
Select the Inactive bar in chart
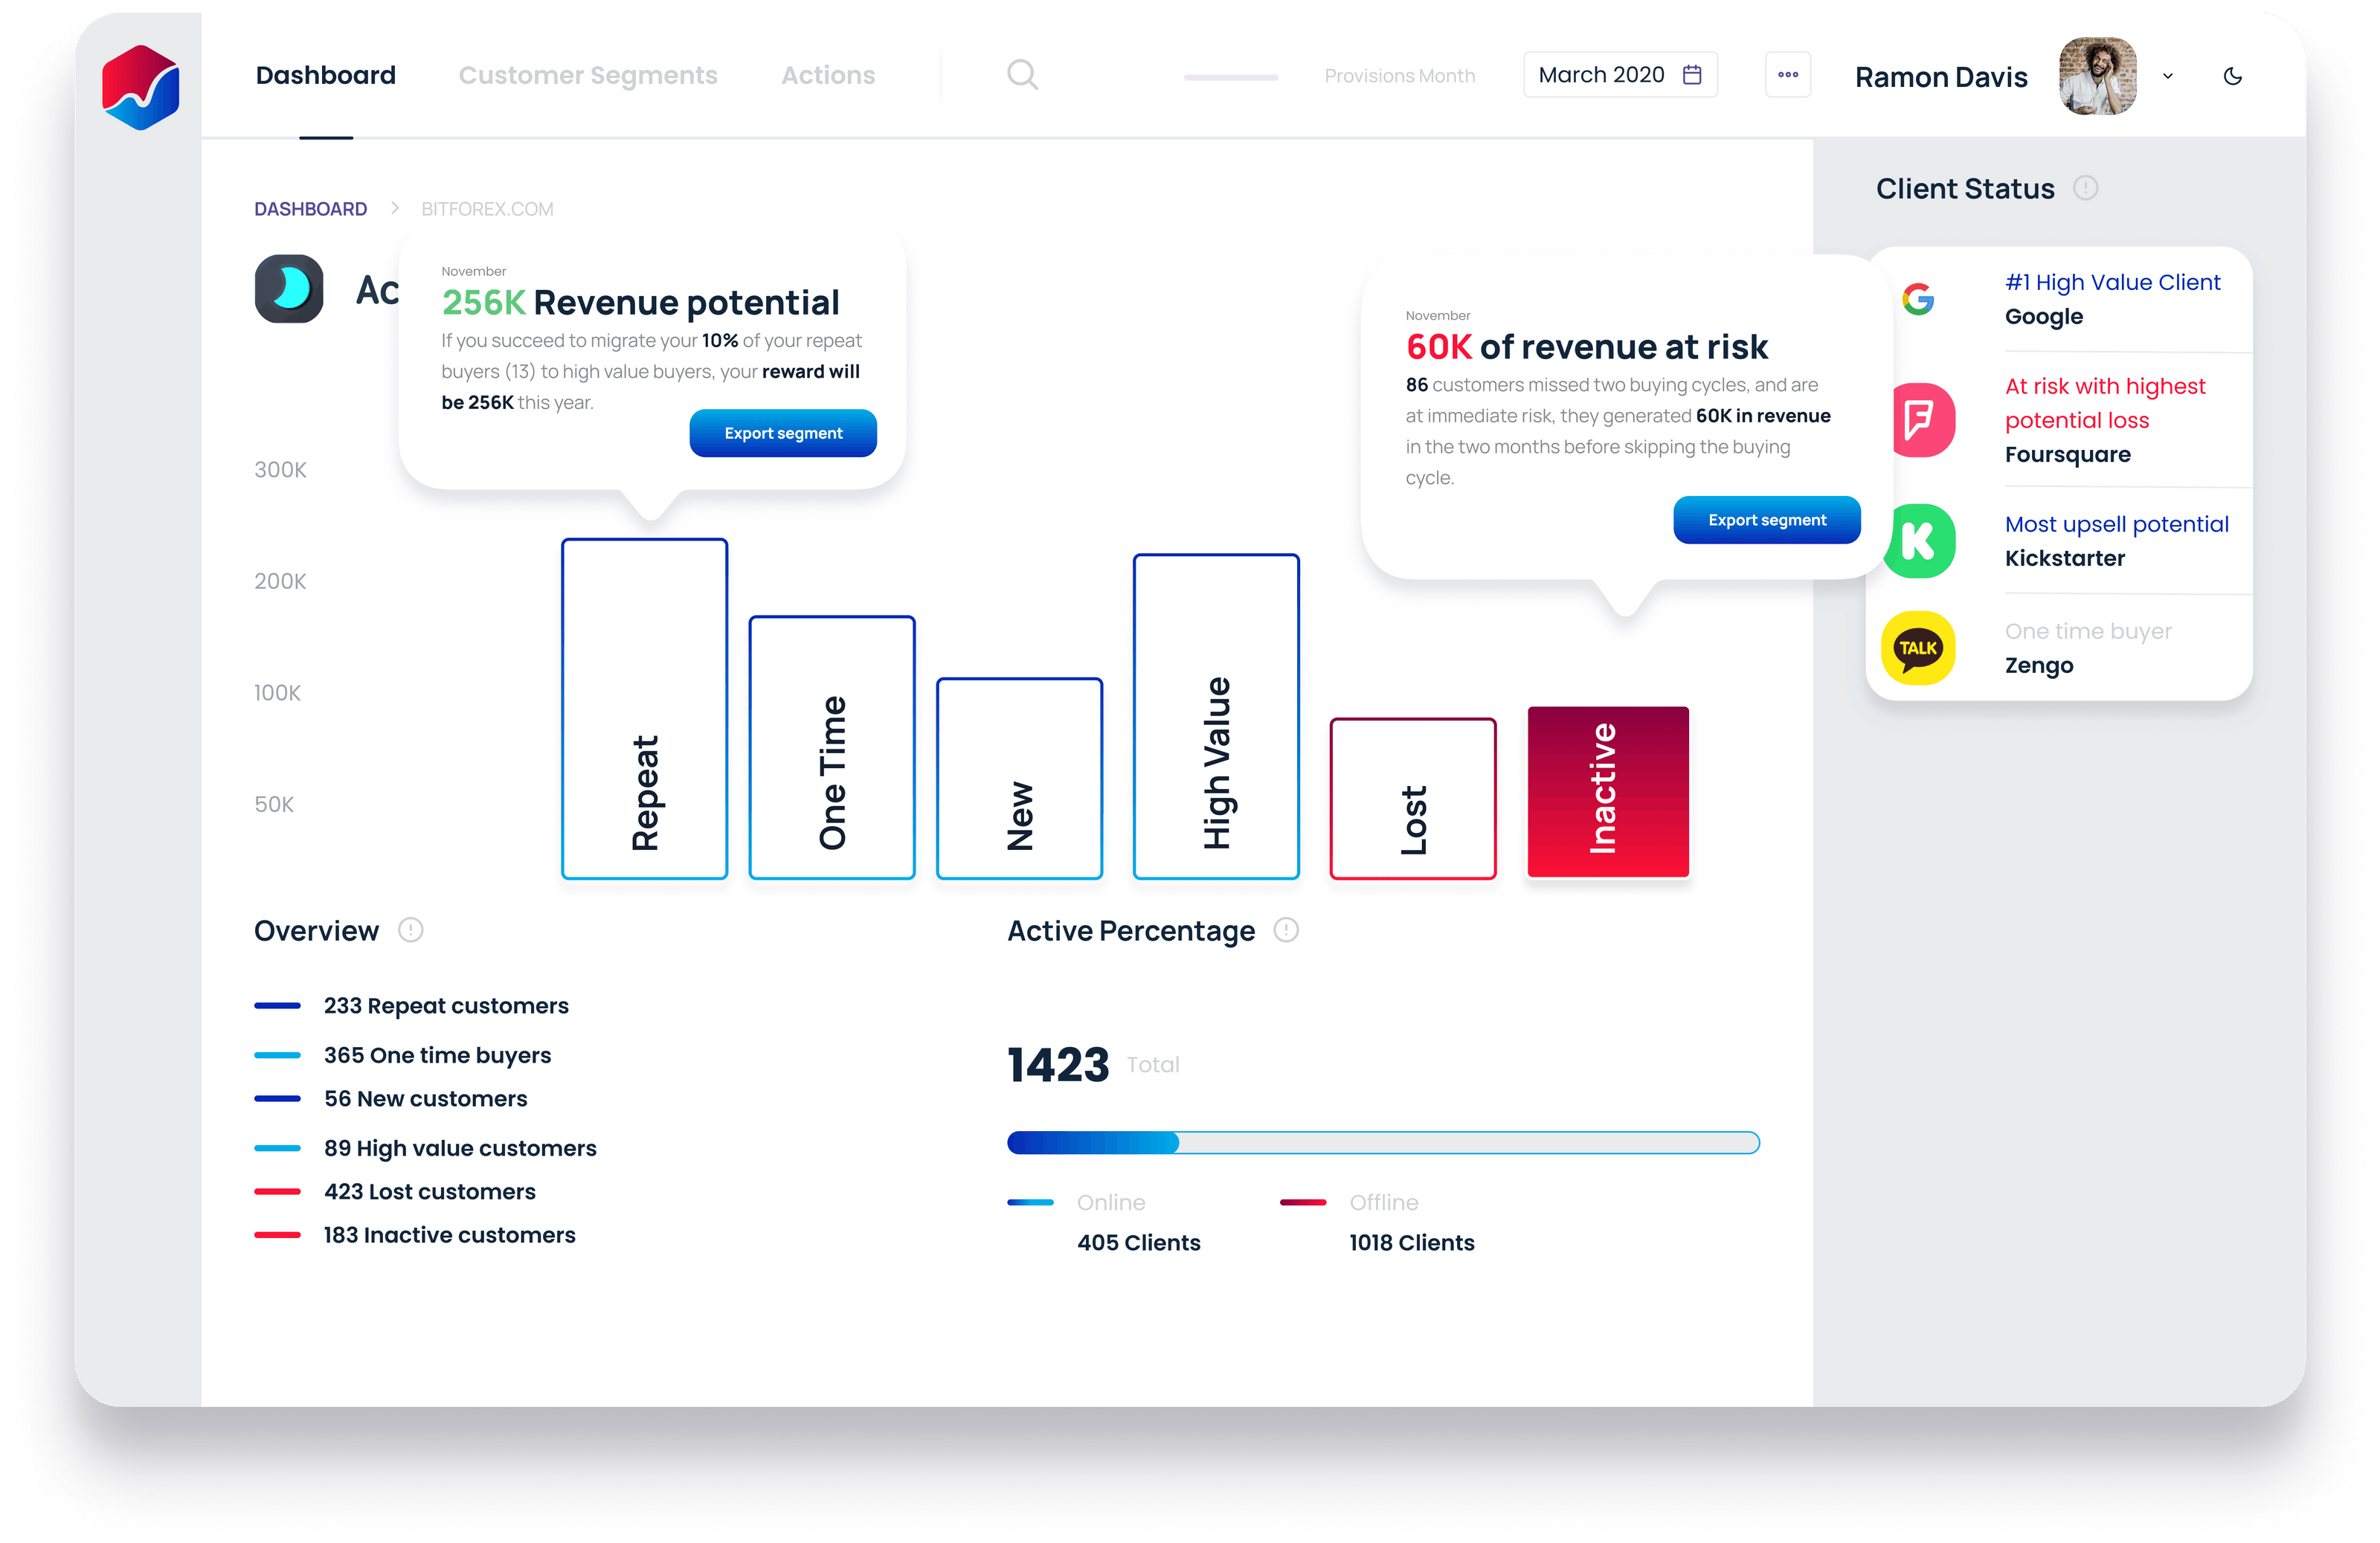point(1607,792)
